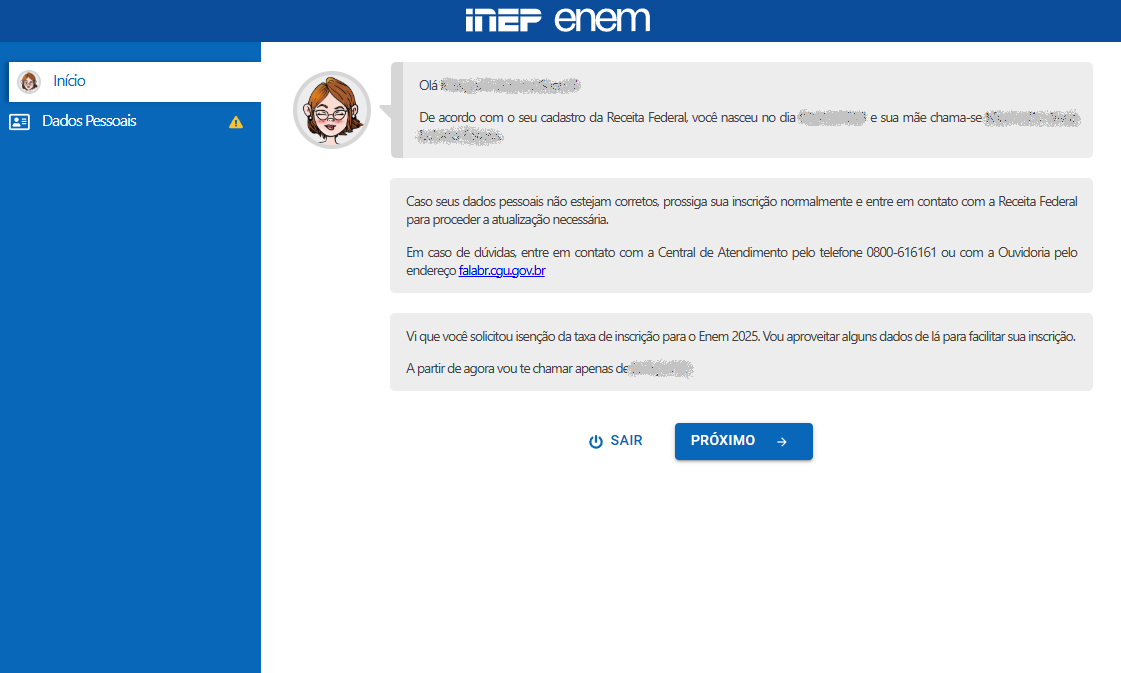Click the arrow icon inside PRÓXIMO button
This screenshot has width=1121, height=673.
pos(781,441)
